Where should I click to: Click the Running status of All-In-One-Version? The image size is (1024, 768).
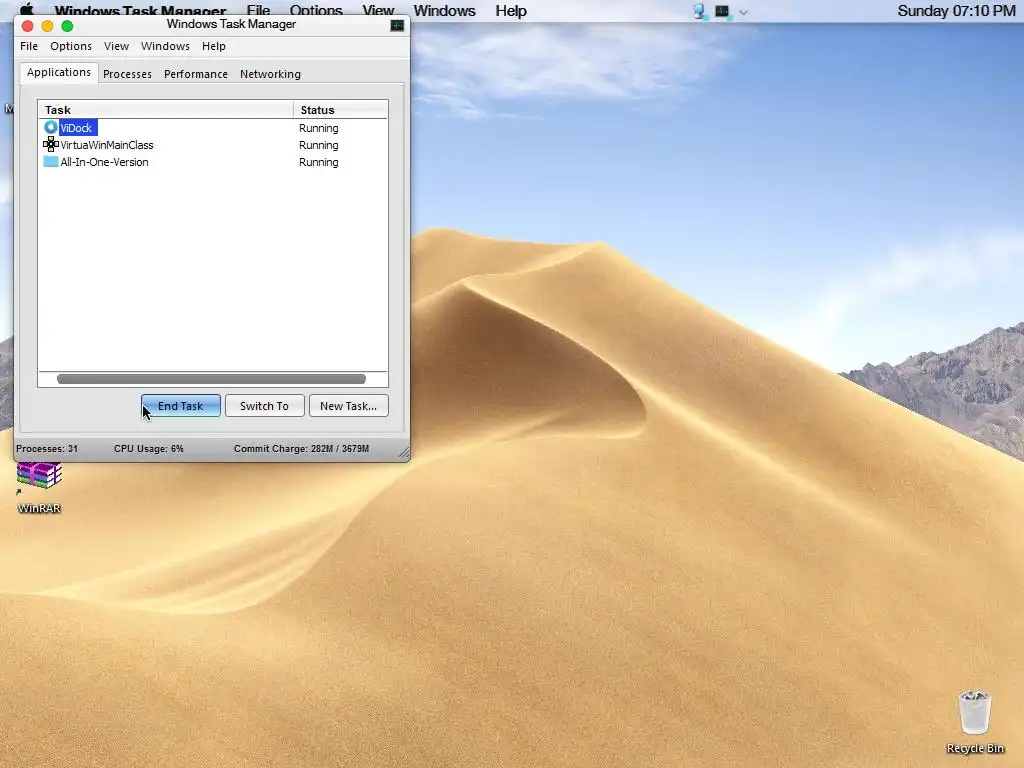(319, 162)
